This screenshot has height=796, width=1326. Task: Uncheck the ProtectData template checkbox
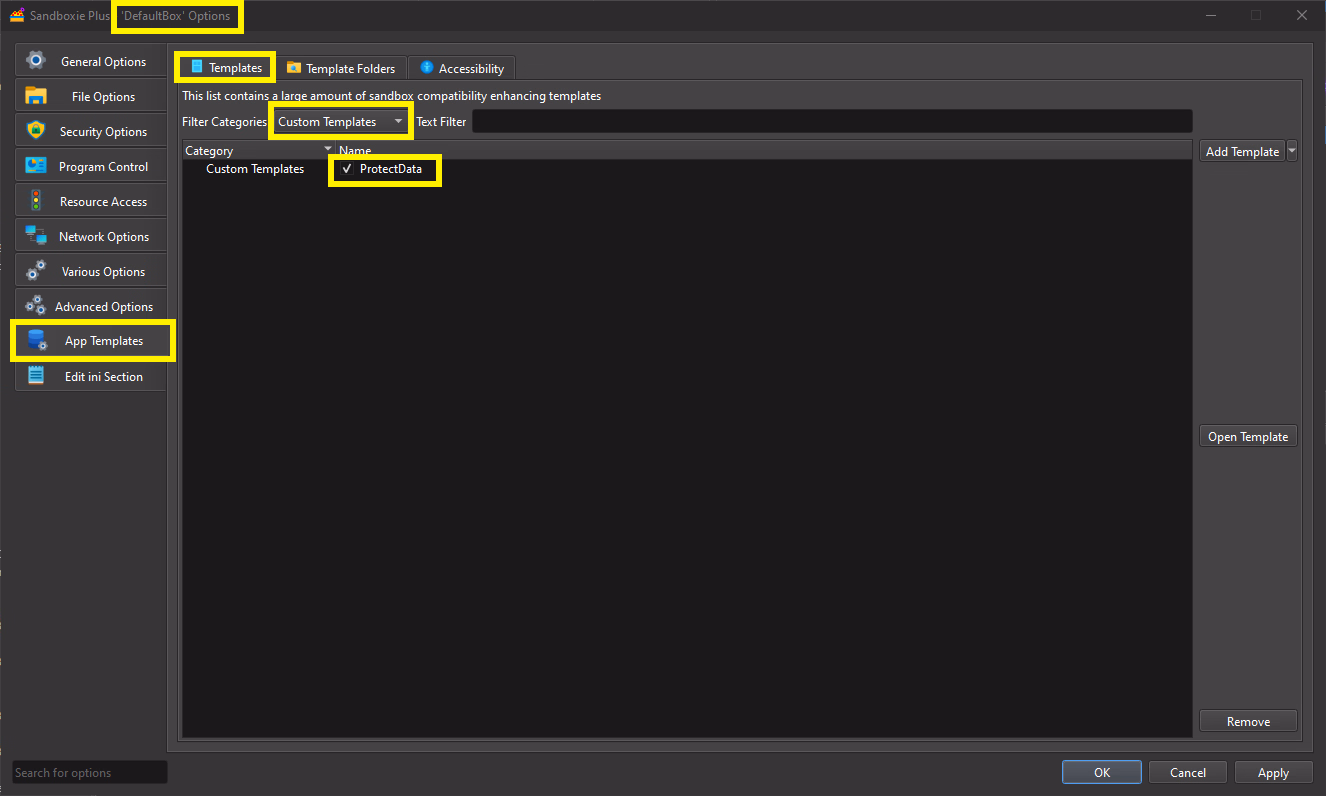(x=347, y=169)
